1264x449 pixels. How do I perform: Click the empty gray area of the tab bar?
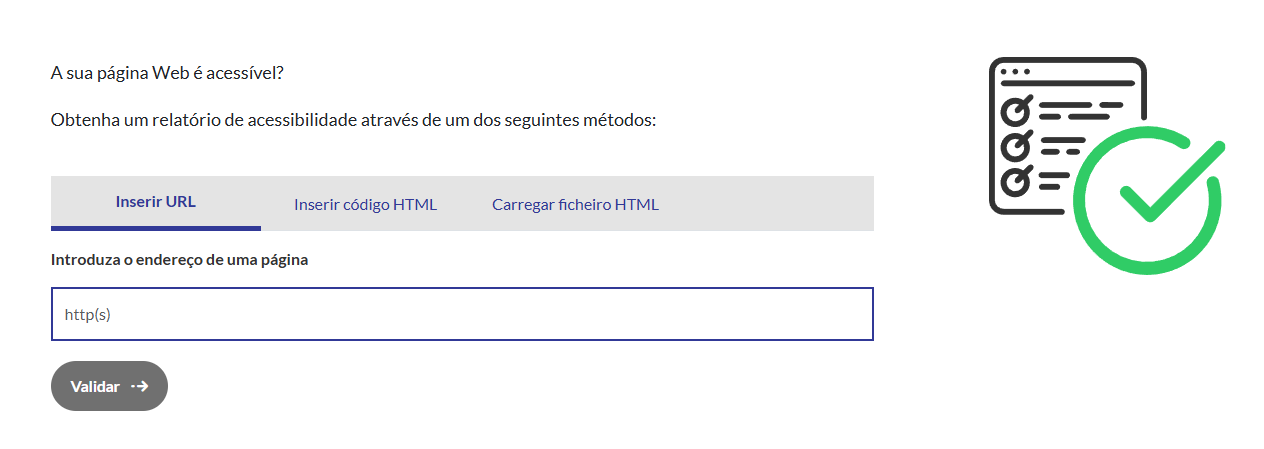coord(770,204)
